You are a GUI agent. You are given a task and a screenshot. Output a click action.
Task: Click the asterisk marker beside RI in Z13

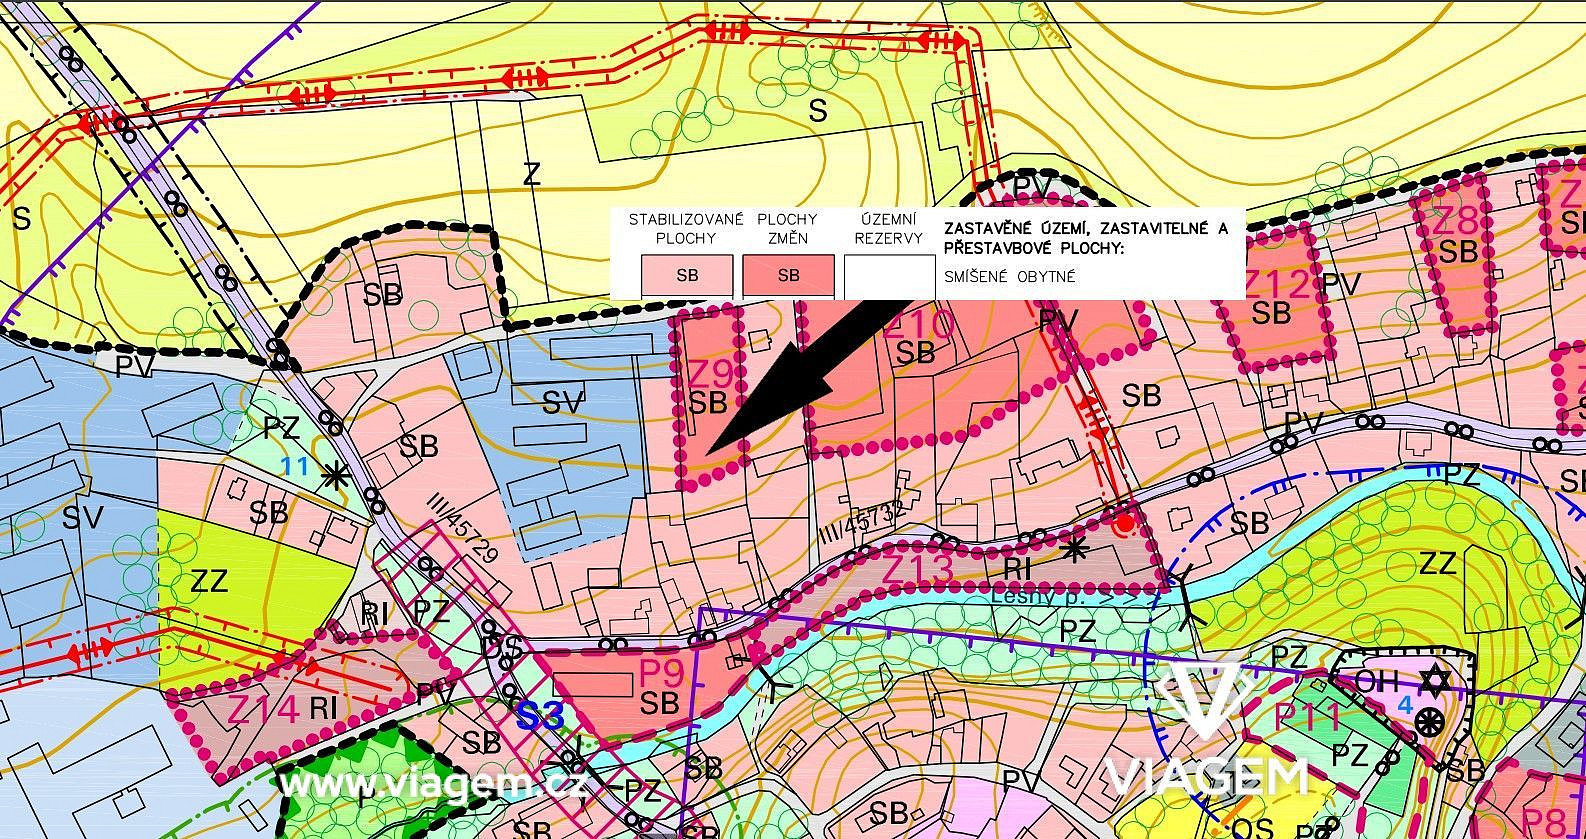[x=1075, y=548]
